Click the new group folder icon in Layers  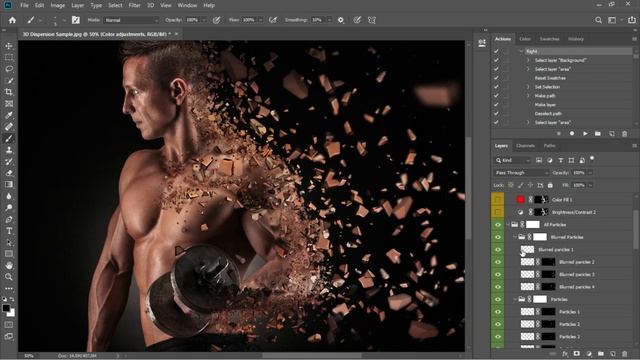[601, 353]
